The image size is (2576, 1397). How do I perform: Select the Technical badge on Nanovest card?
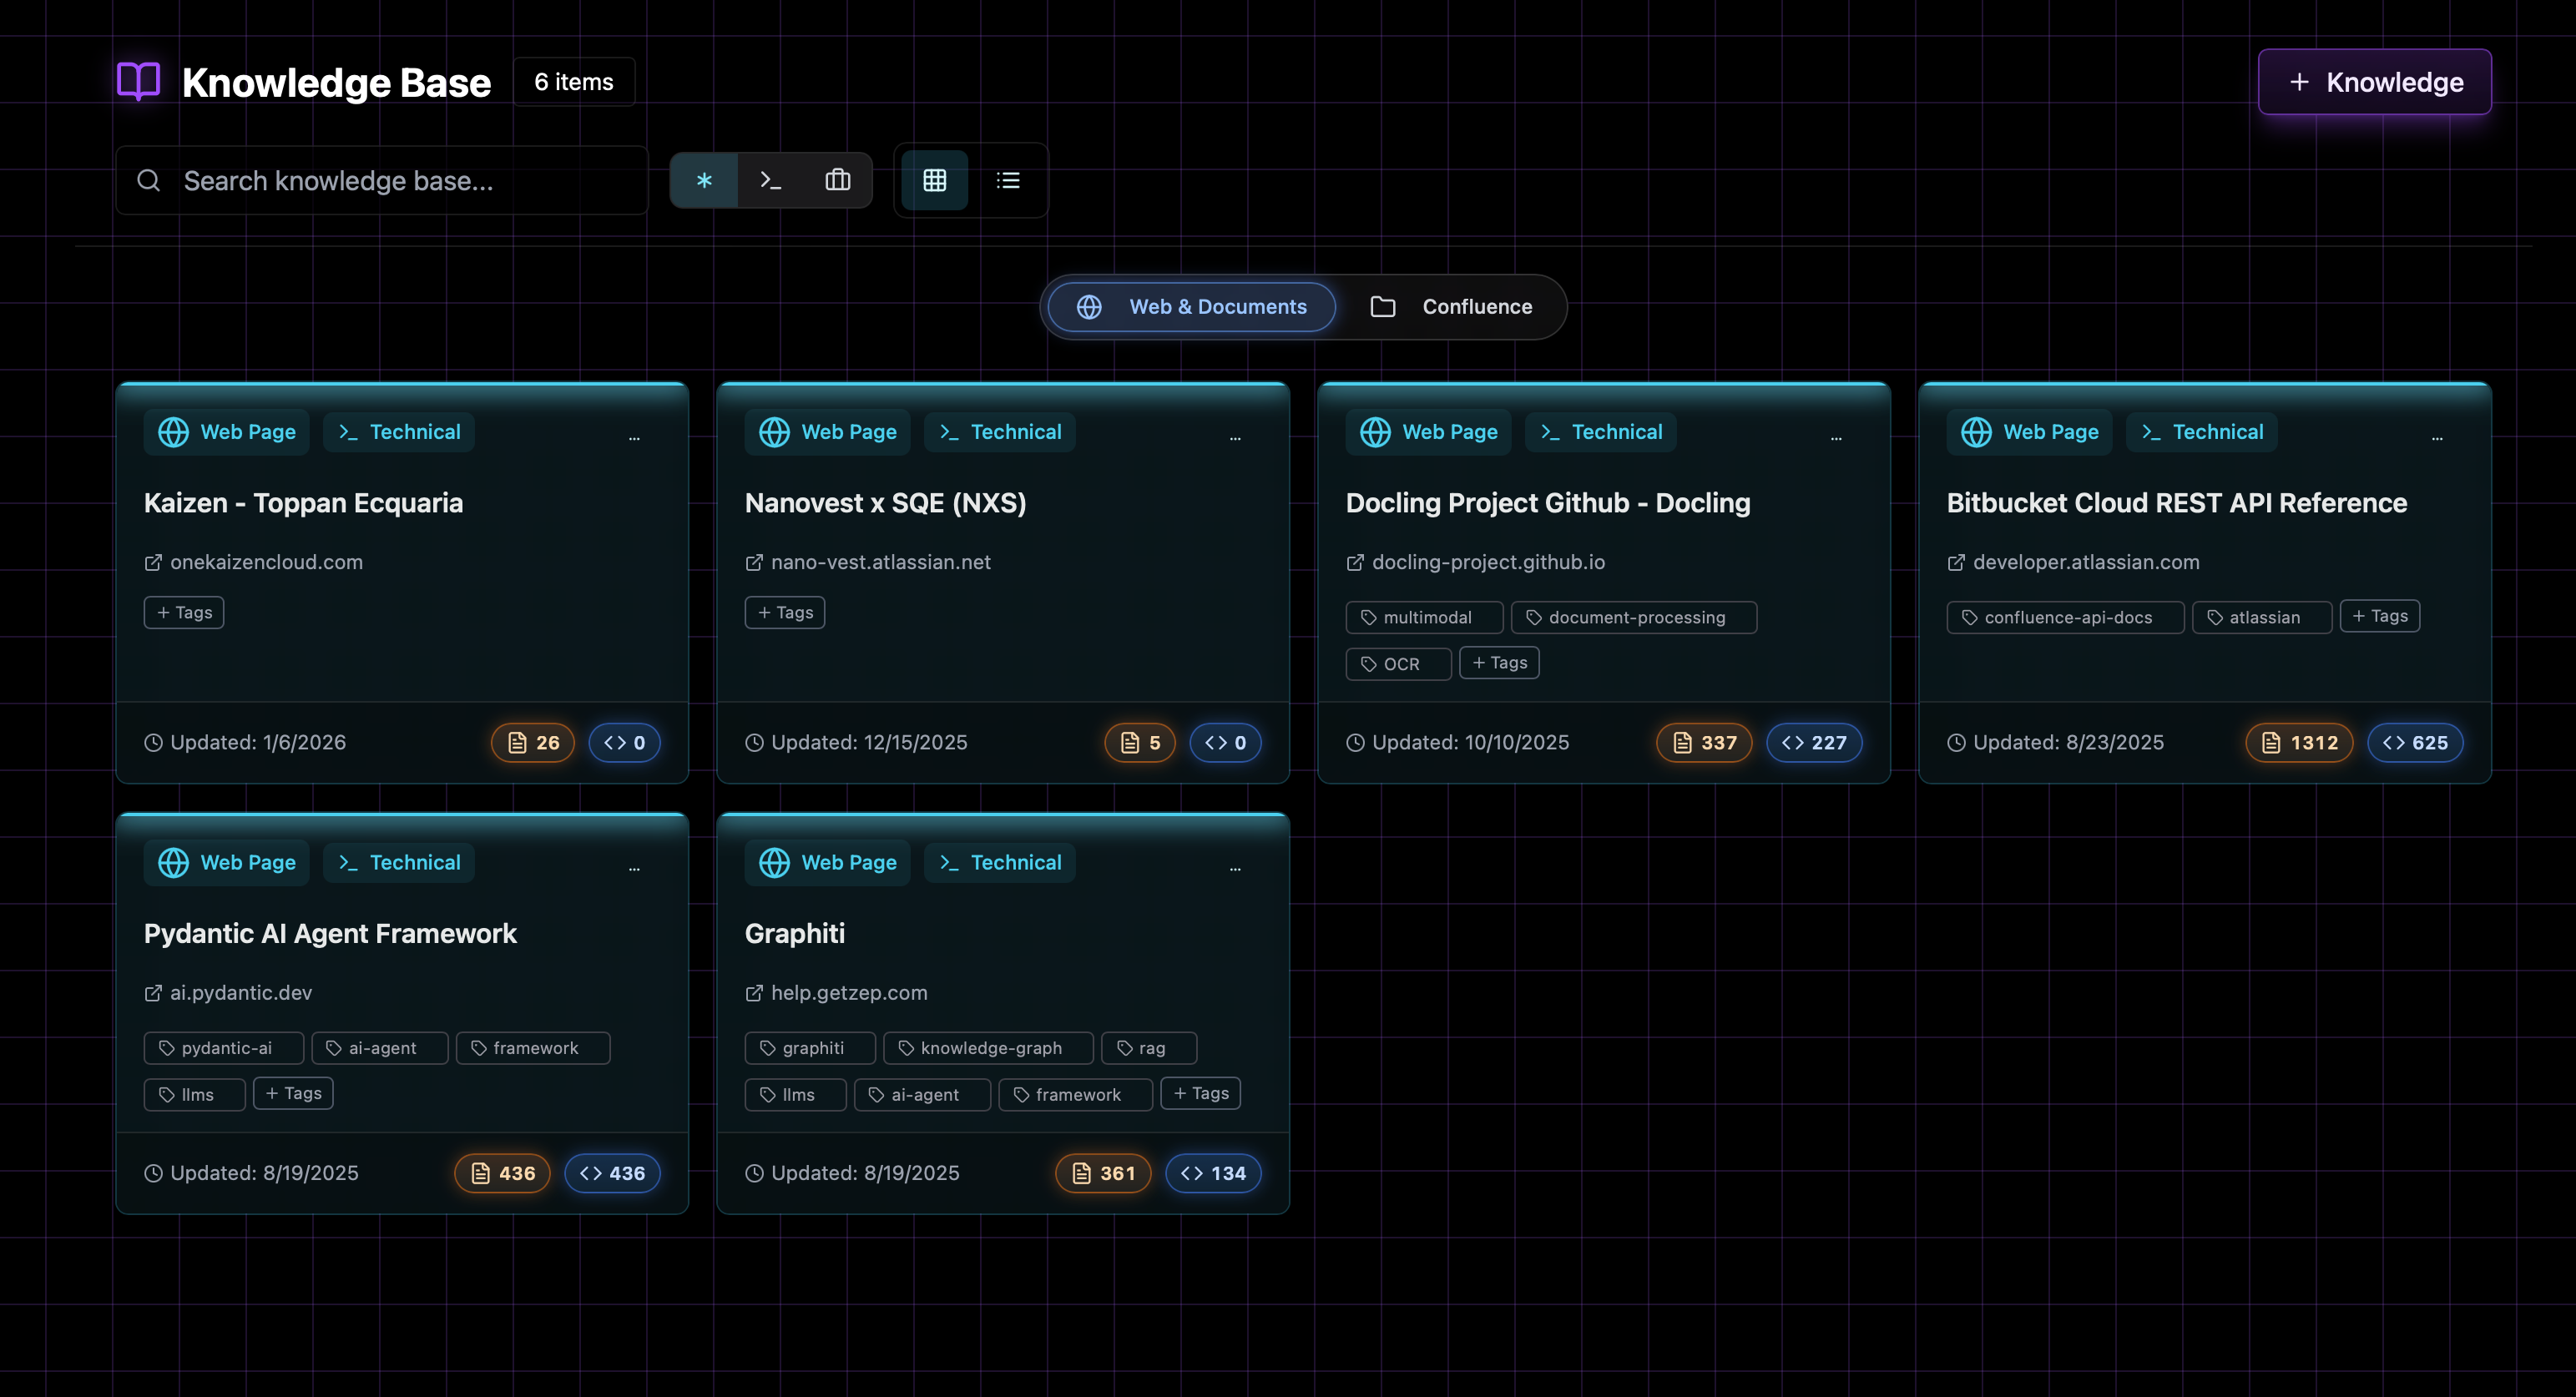(x=999, y=431)
